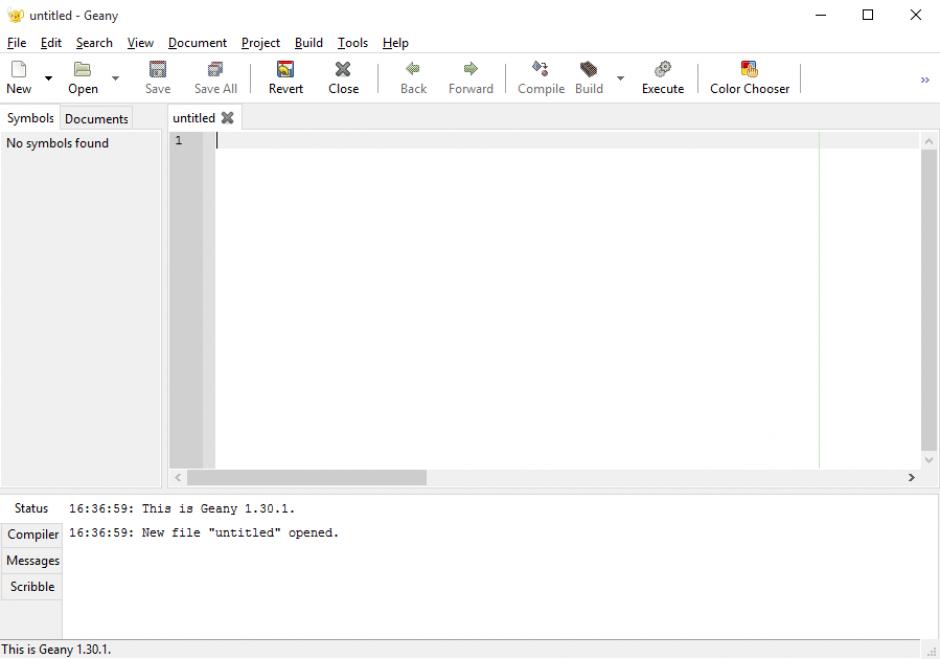Open the Document menu
The height and width of the screenshot is (659, 940).
click(x=197, y=43)
